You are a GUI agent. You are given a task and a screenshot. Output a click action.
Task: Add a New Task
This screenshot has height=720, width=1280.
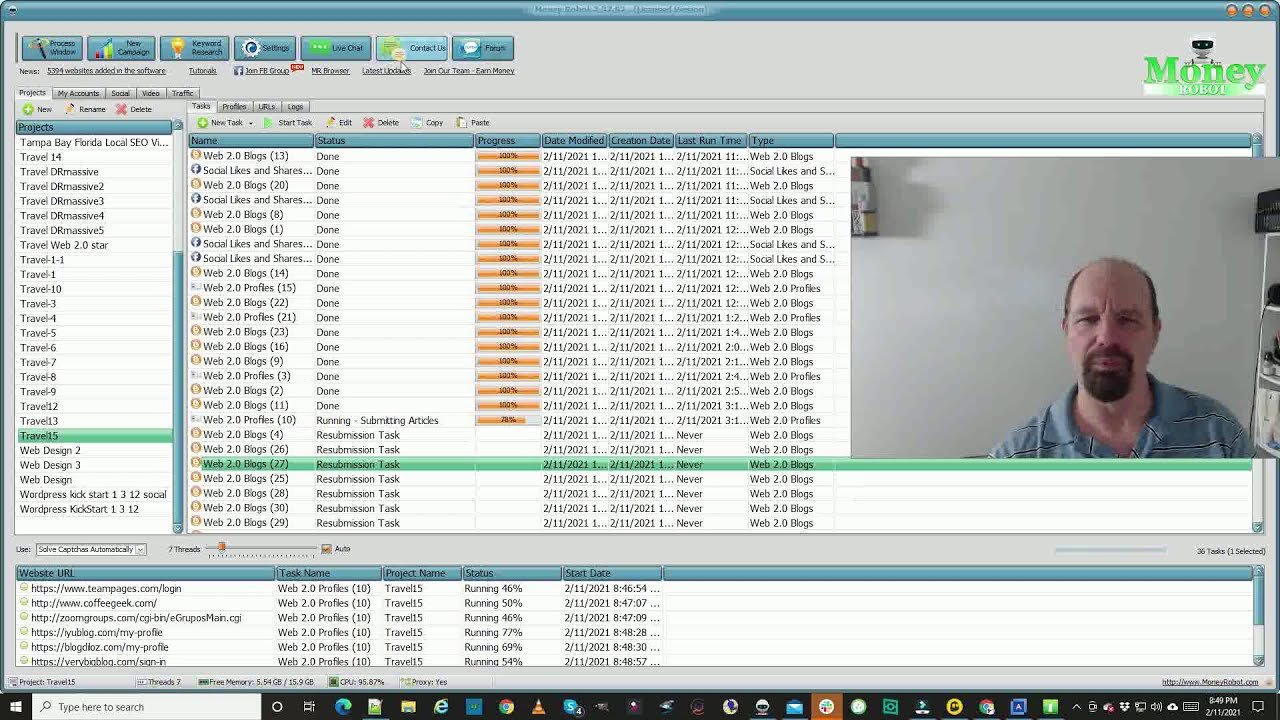point(220,123)
